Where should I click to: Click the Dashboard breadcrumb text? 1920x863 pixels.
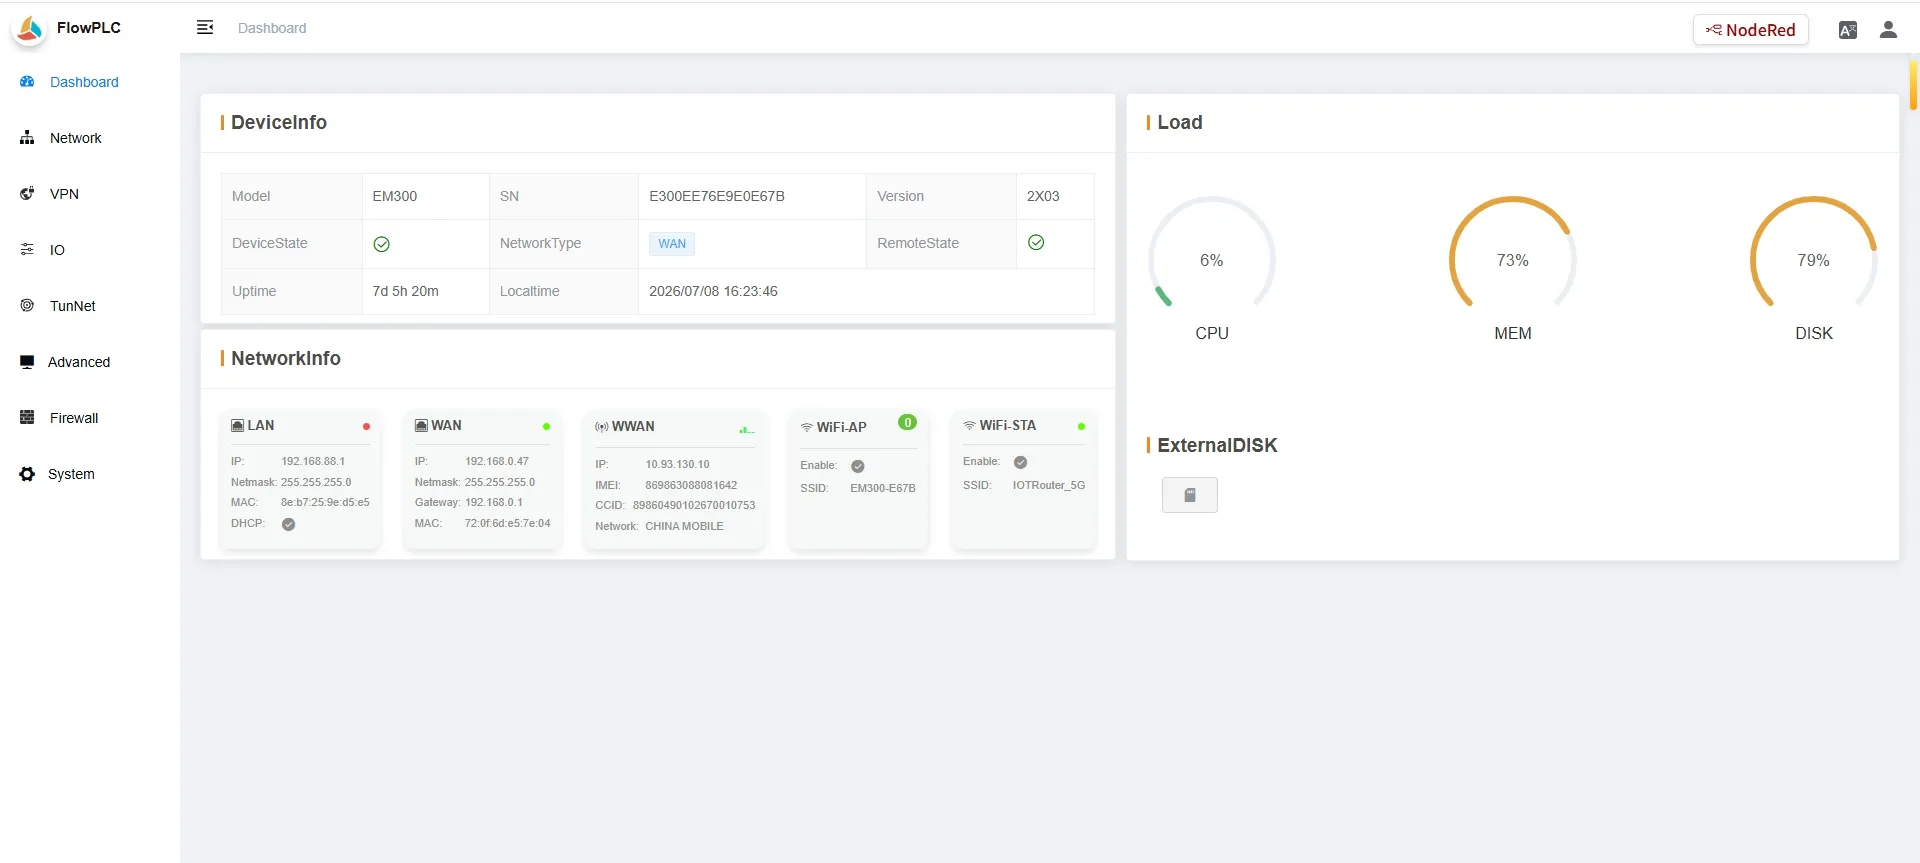(x=272, y=28)
